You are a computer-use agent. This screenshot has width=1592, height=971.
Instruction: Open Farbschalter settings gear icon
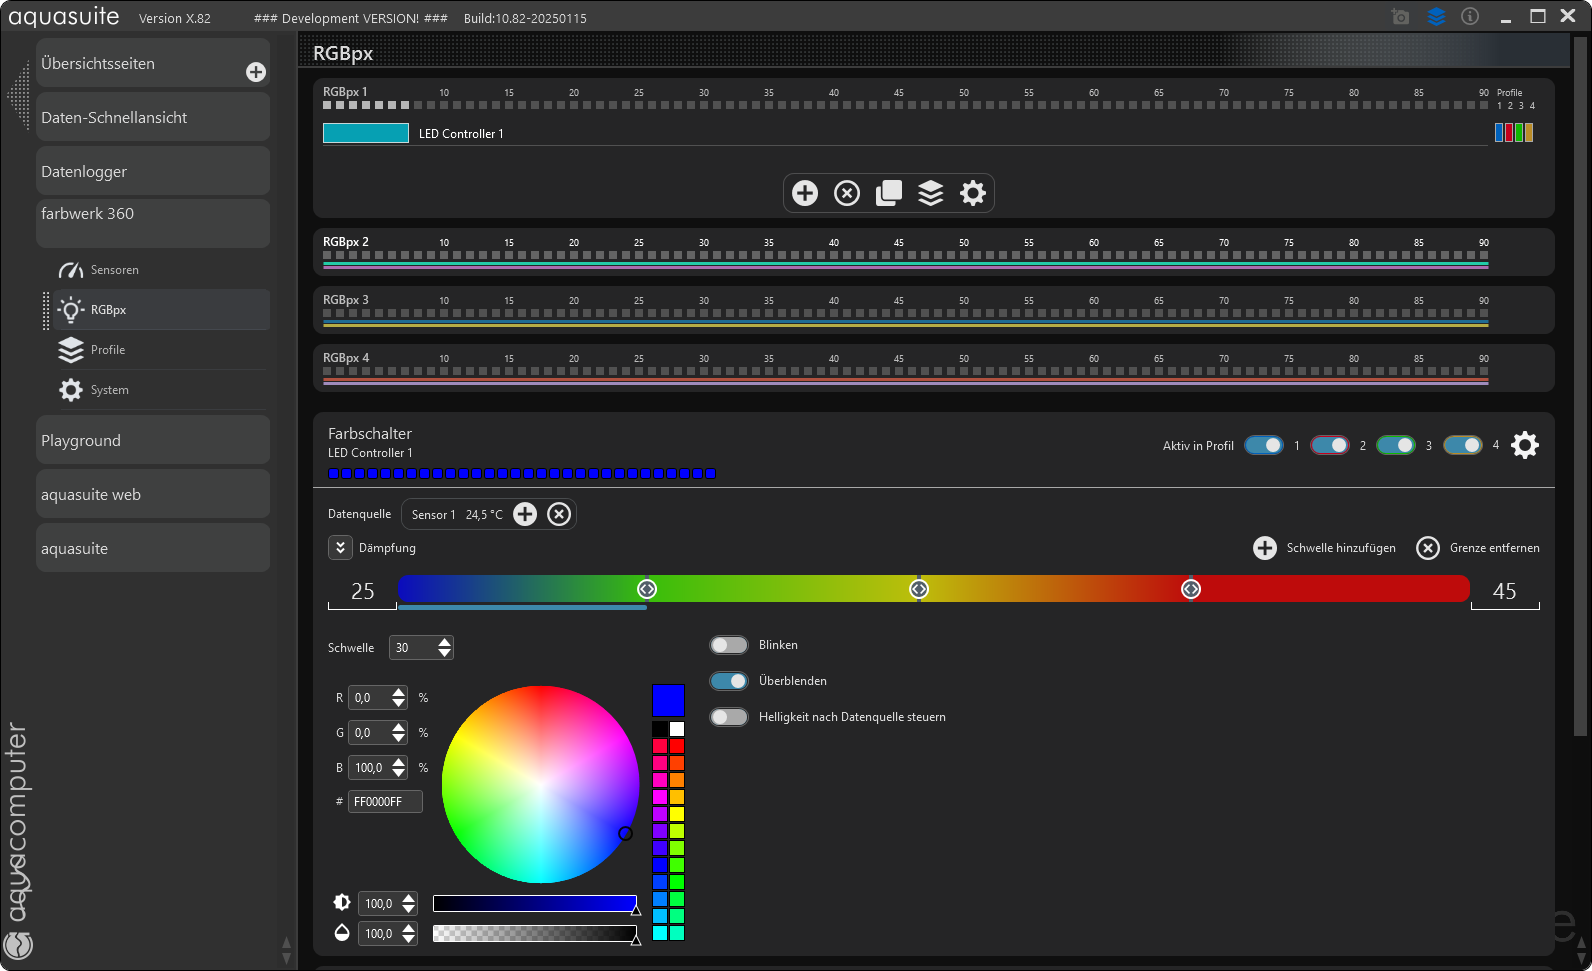1524,445
